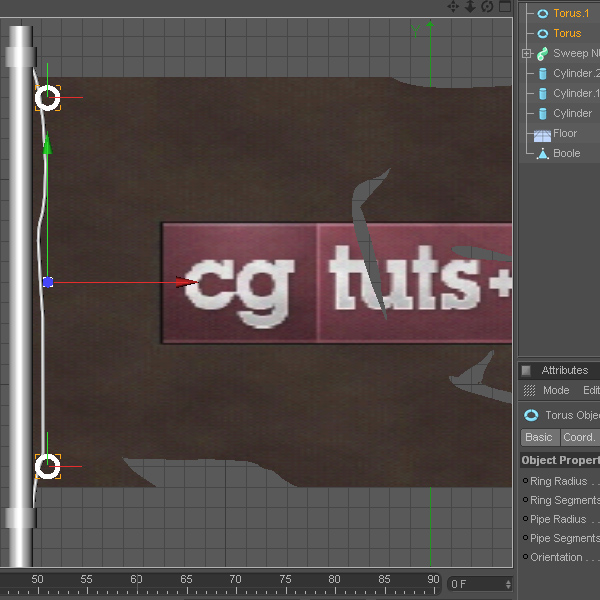
Task: Switch to the Coord. tab
Action: point(580,437)
